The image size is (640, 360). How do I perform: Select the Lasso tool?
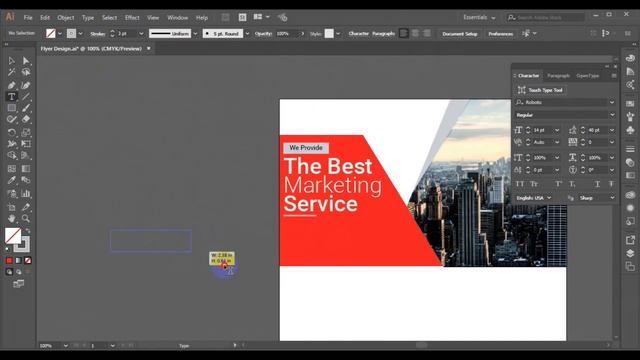tap(26, 72)
